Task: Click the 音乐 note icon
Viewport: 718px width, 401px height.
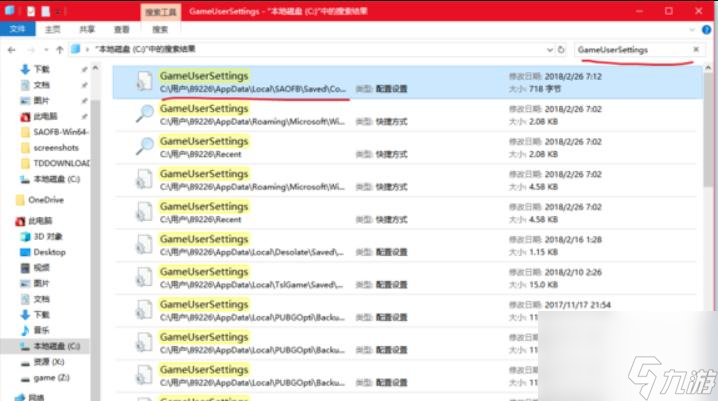Action: click(x=25, y=330)
